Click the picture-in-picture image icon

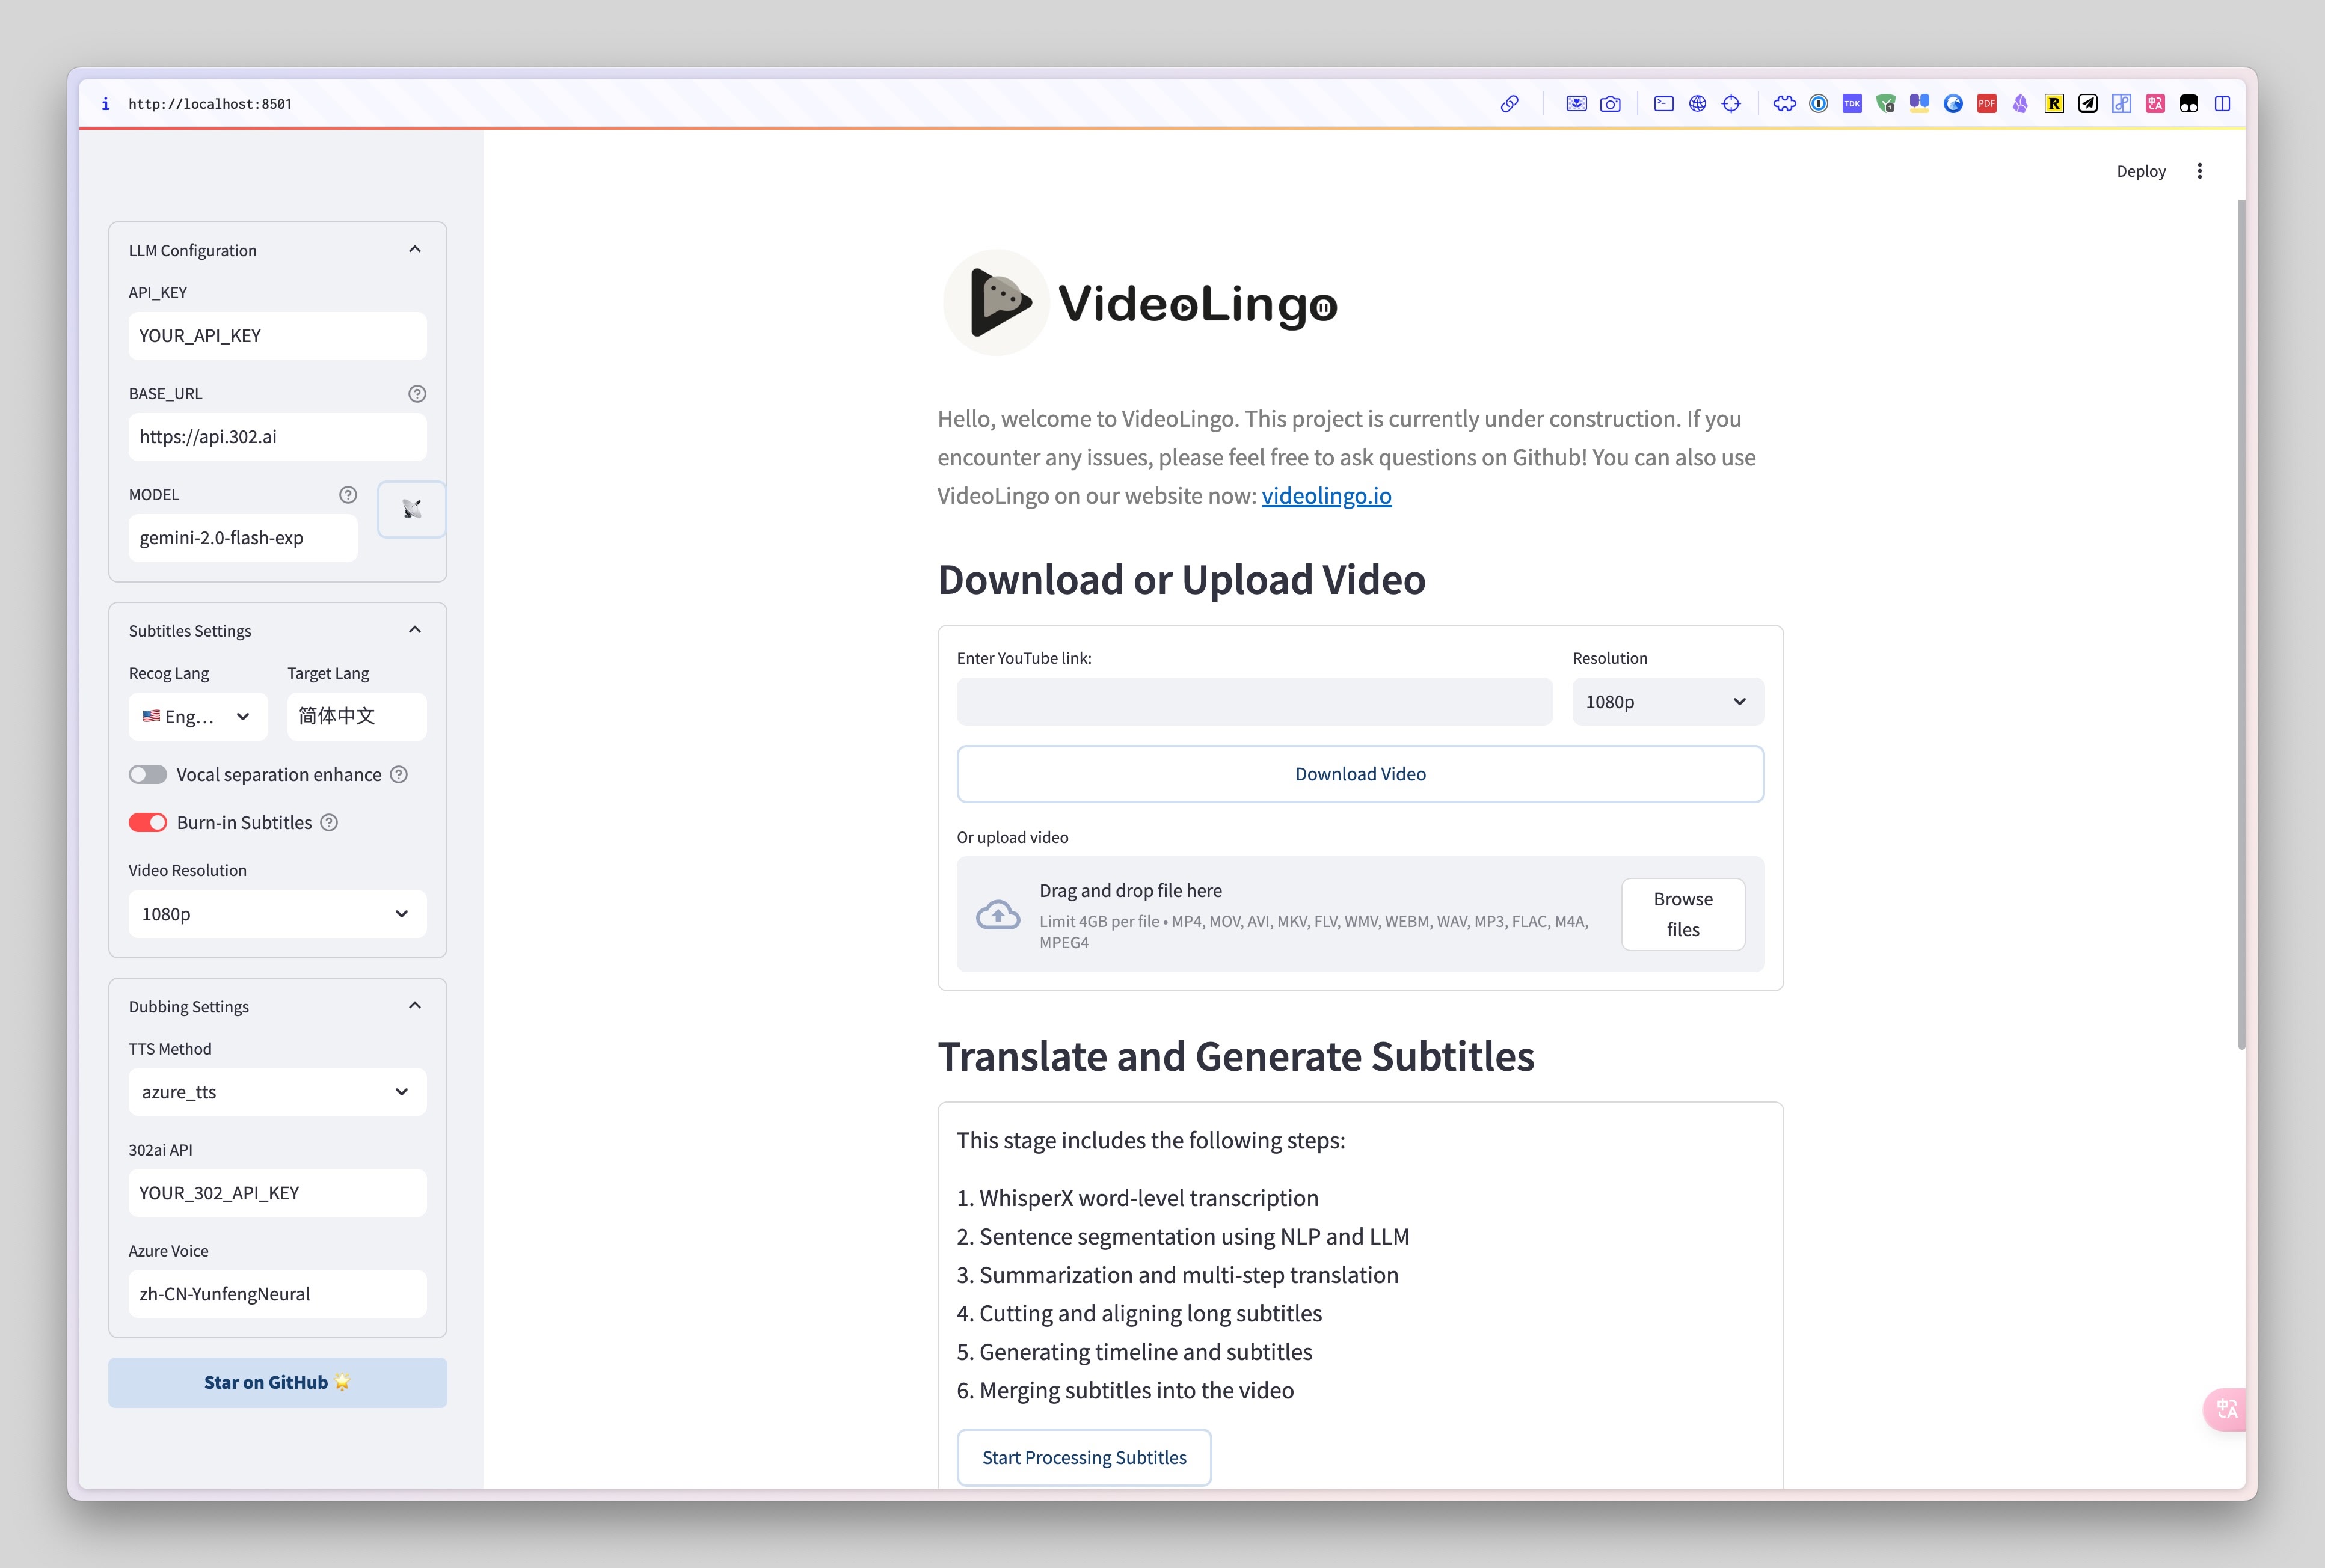click(x=1576, y=103)
